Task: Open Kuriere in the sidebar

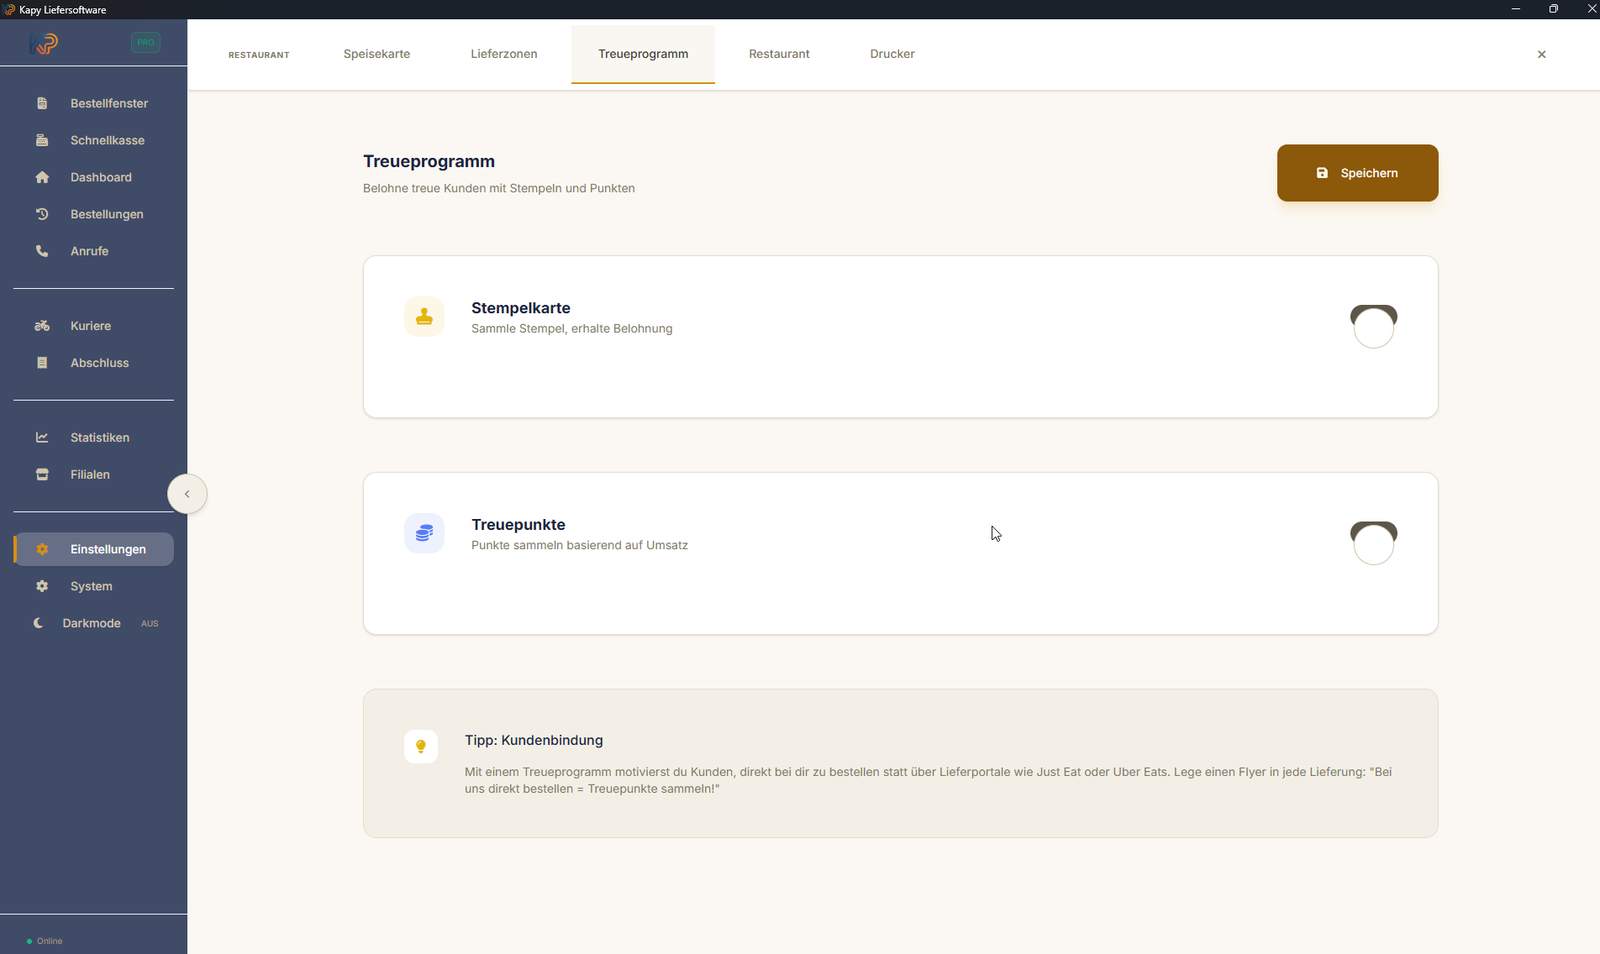Action: pos(94,326)
